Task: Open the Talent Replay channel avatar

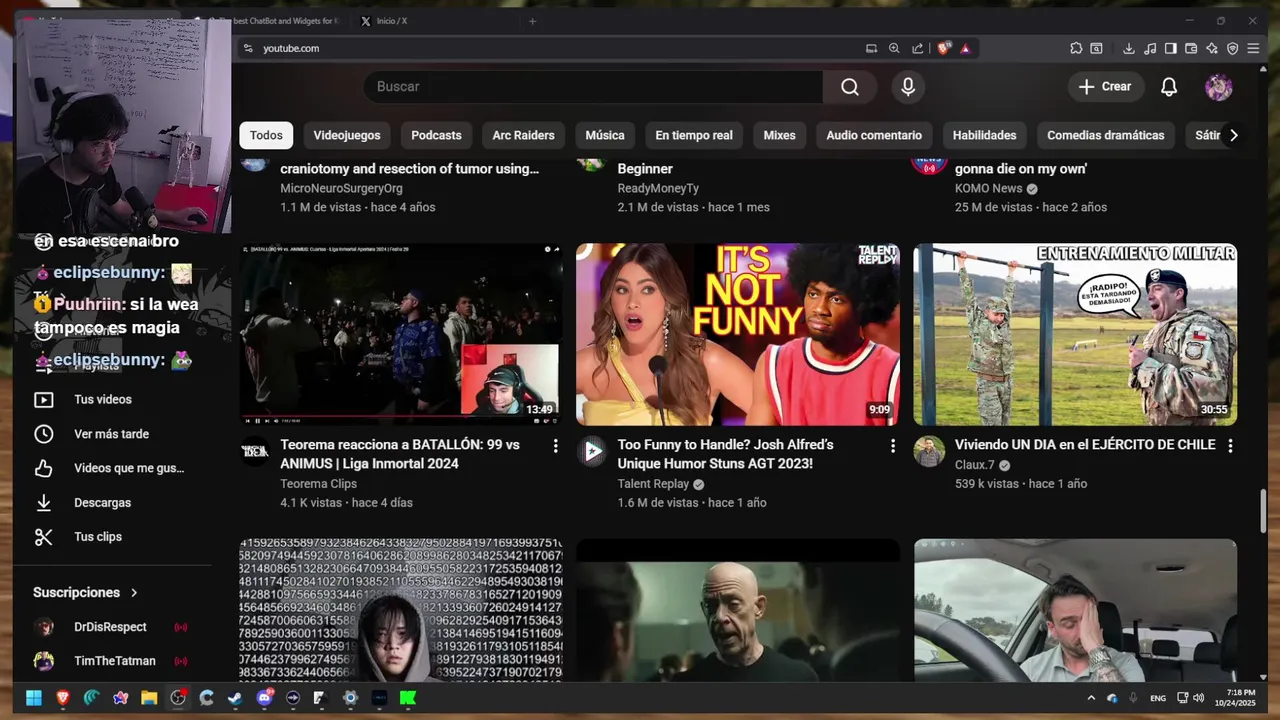Action: tap(592, 451)
